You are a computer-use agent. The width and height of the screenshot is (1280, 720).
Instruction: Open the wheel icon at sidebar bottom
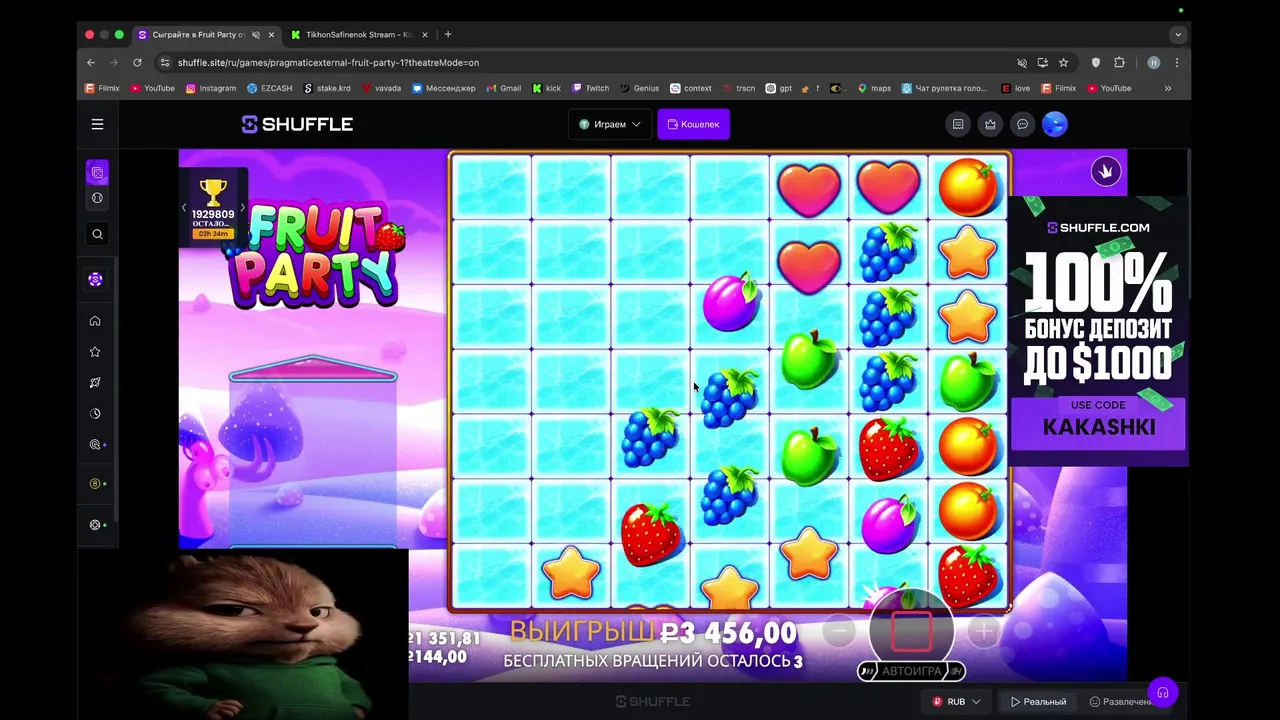(x=95, y=525)
